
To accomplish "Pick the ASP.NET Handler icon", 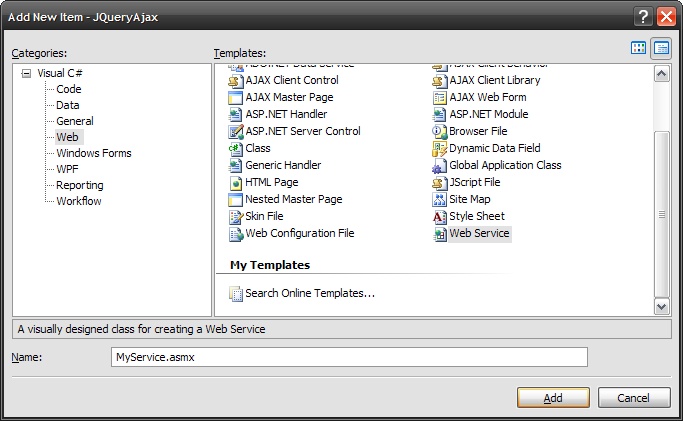I will [x=236, y=115].
